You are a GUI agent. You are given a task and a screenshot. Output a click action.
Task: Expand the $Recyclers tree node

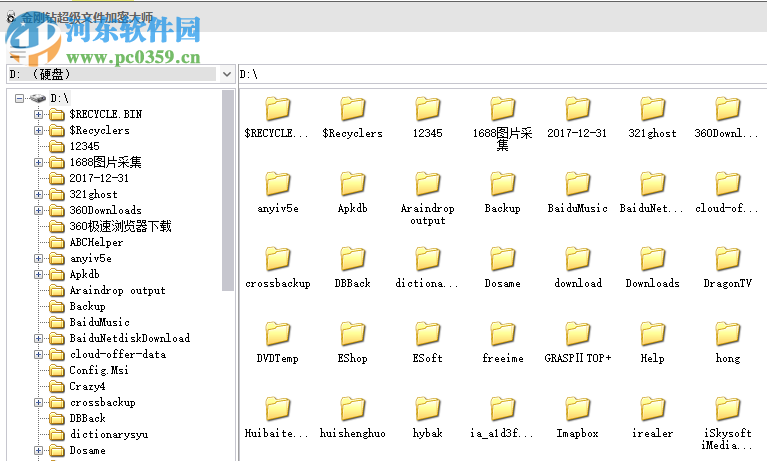point(38,131)
